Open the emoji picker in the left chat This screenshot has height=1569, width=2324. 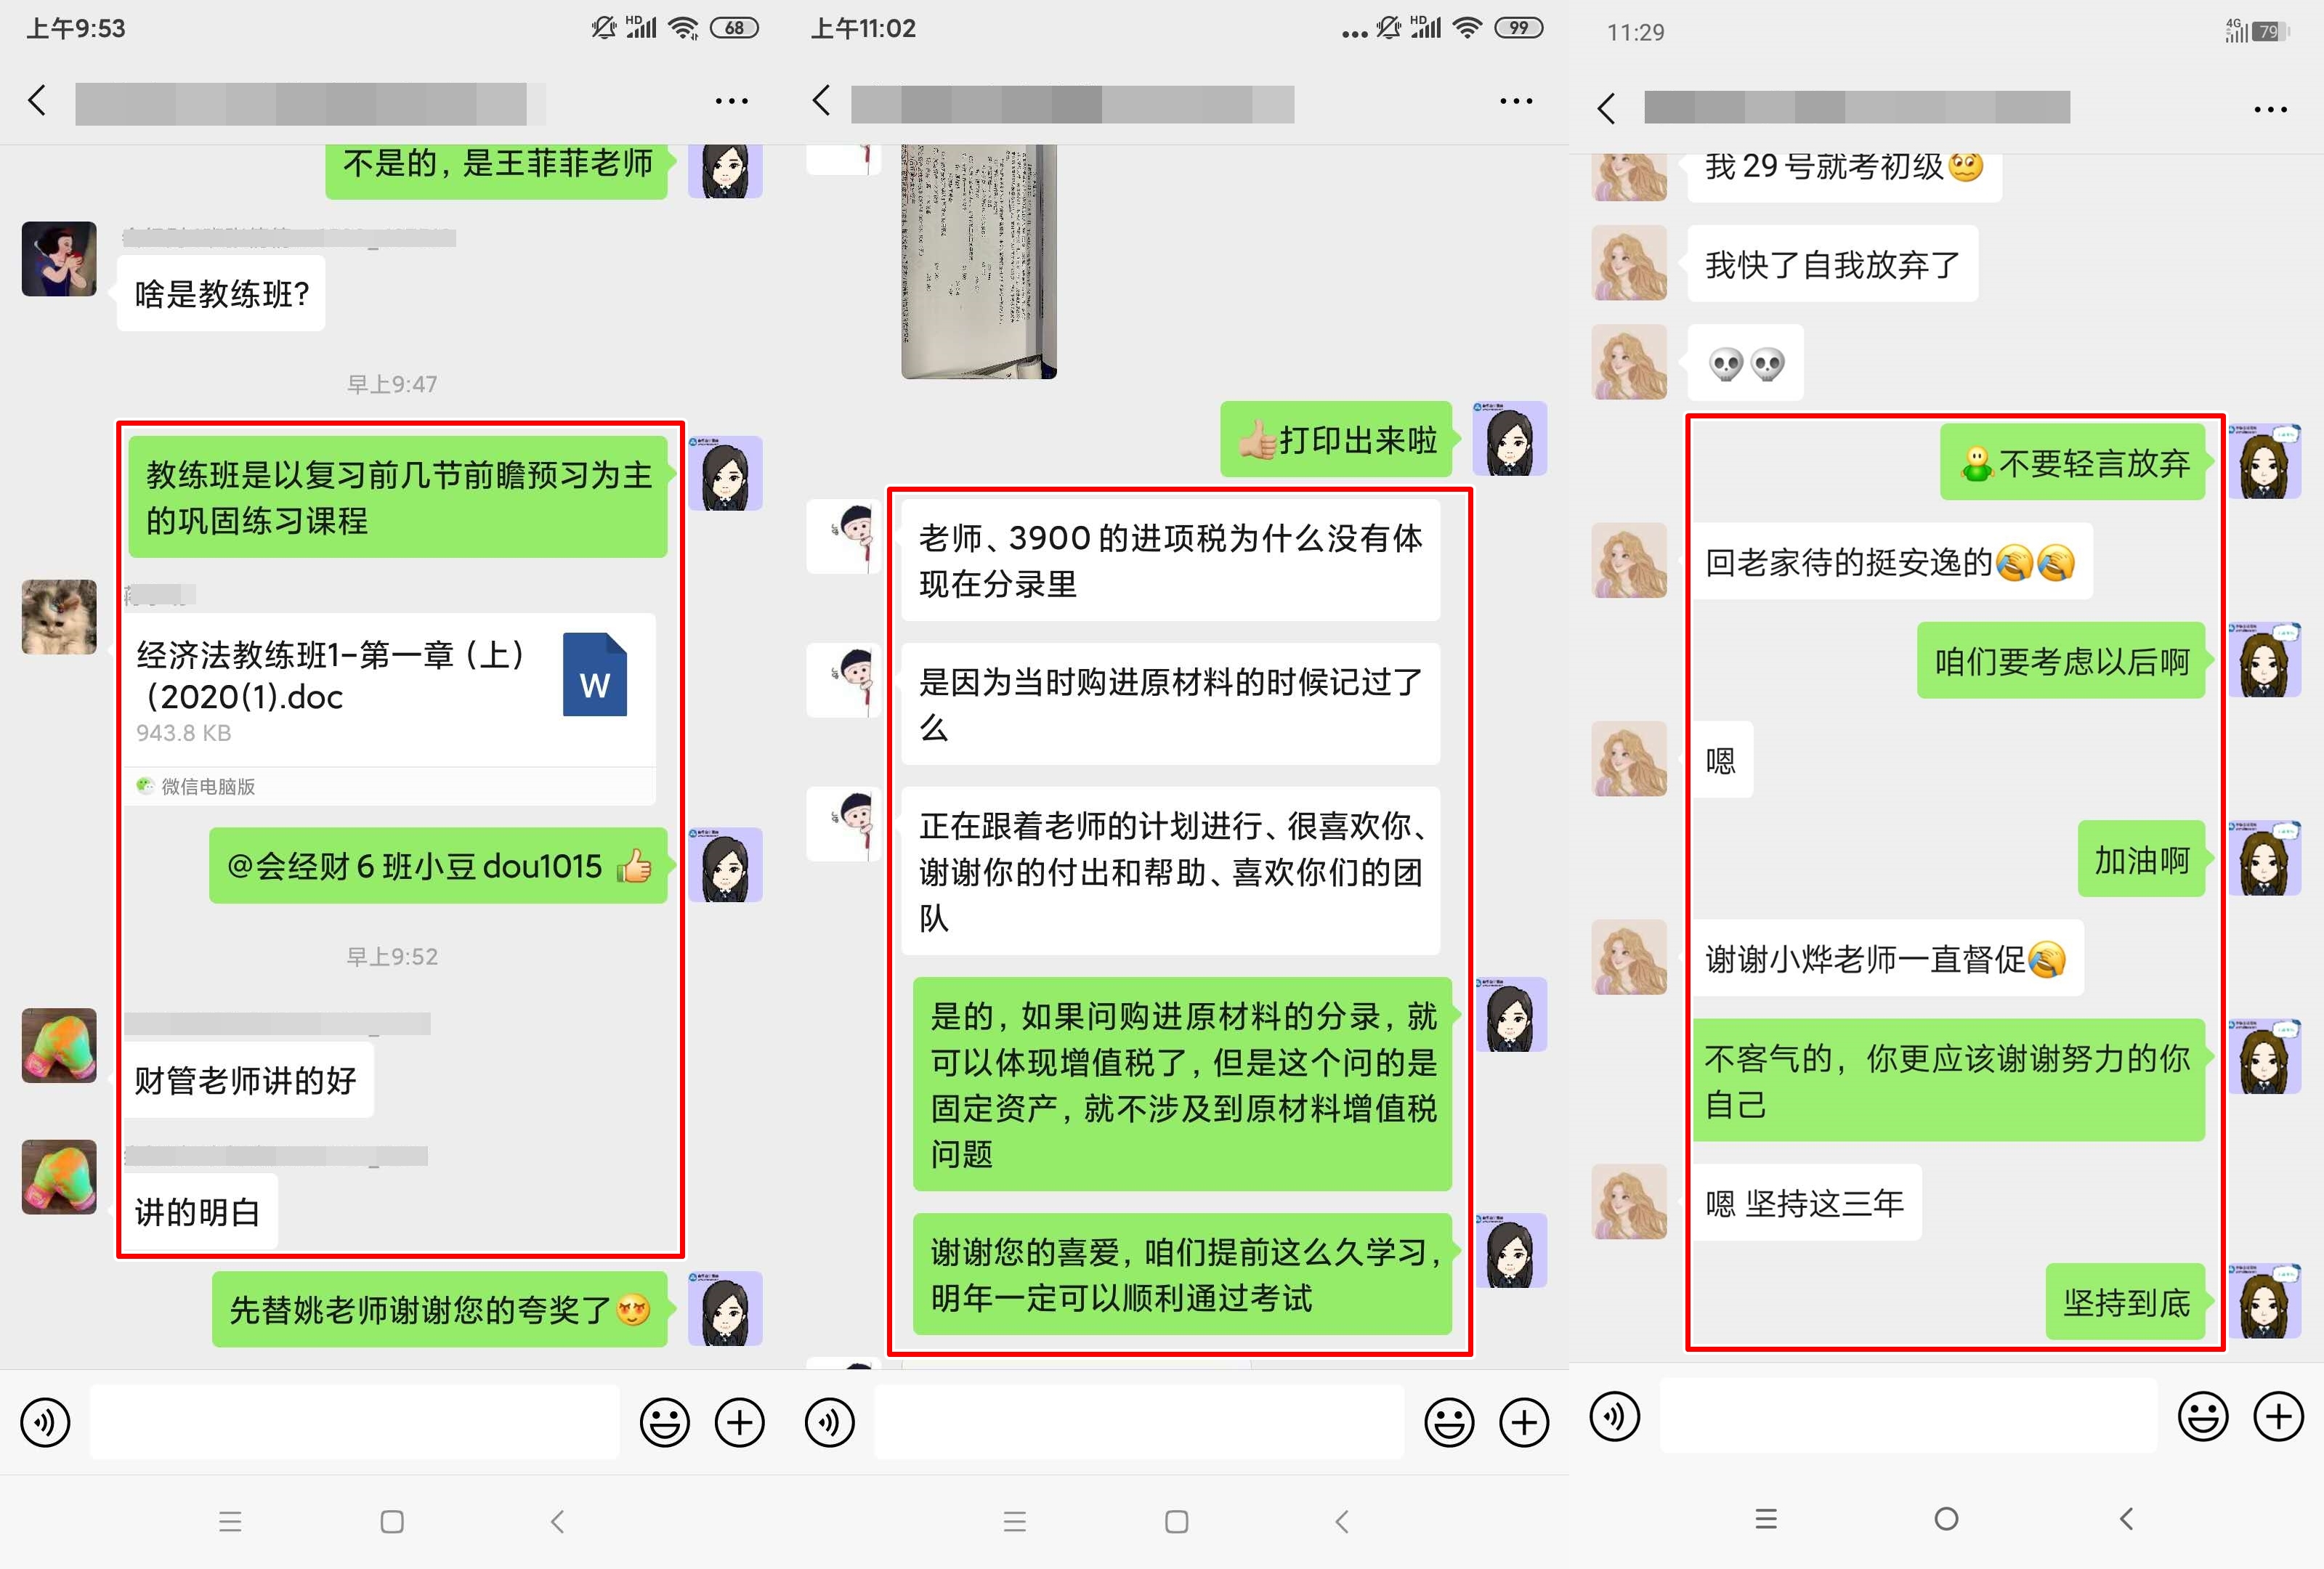664,1421
